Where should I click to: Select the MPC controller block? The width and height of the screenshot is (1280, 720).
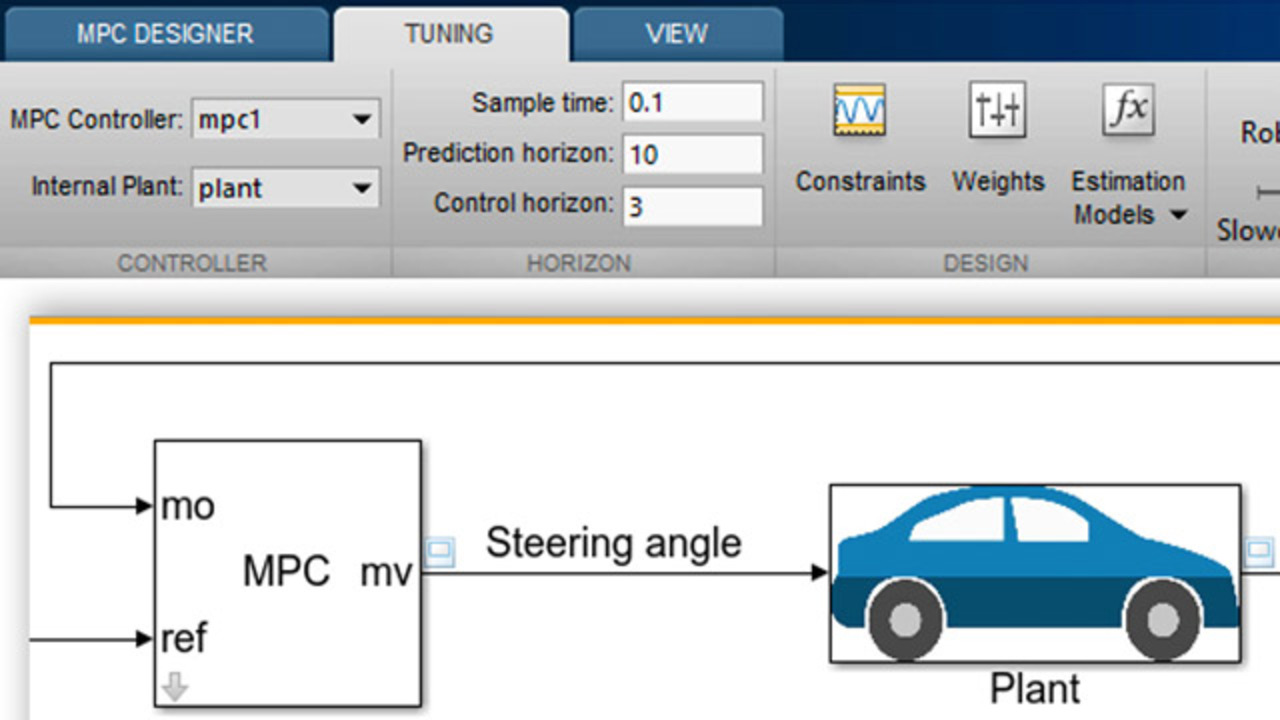(x=287, y=572)
